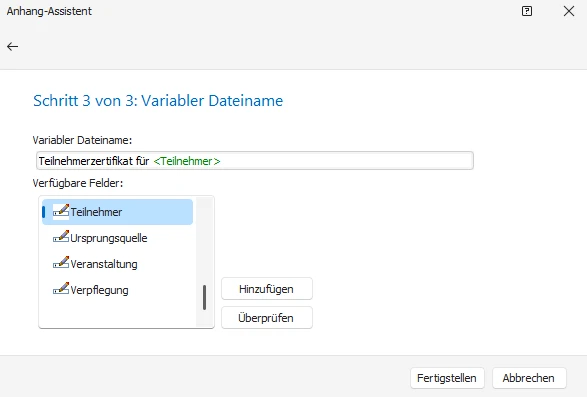
Task: Cancel with the Abbrechen button
Action: [529, 378]
